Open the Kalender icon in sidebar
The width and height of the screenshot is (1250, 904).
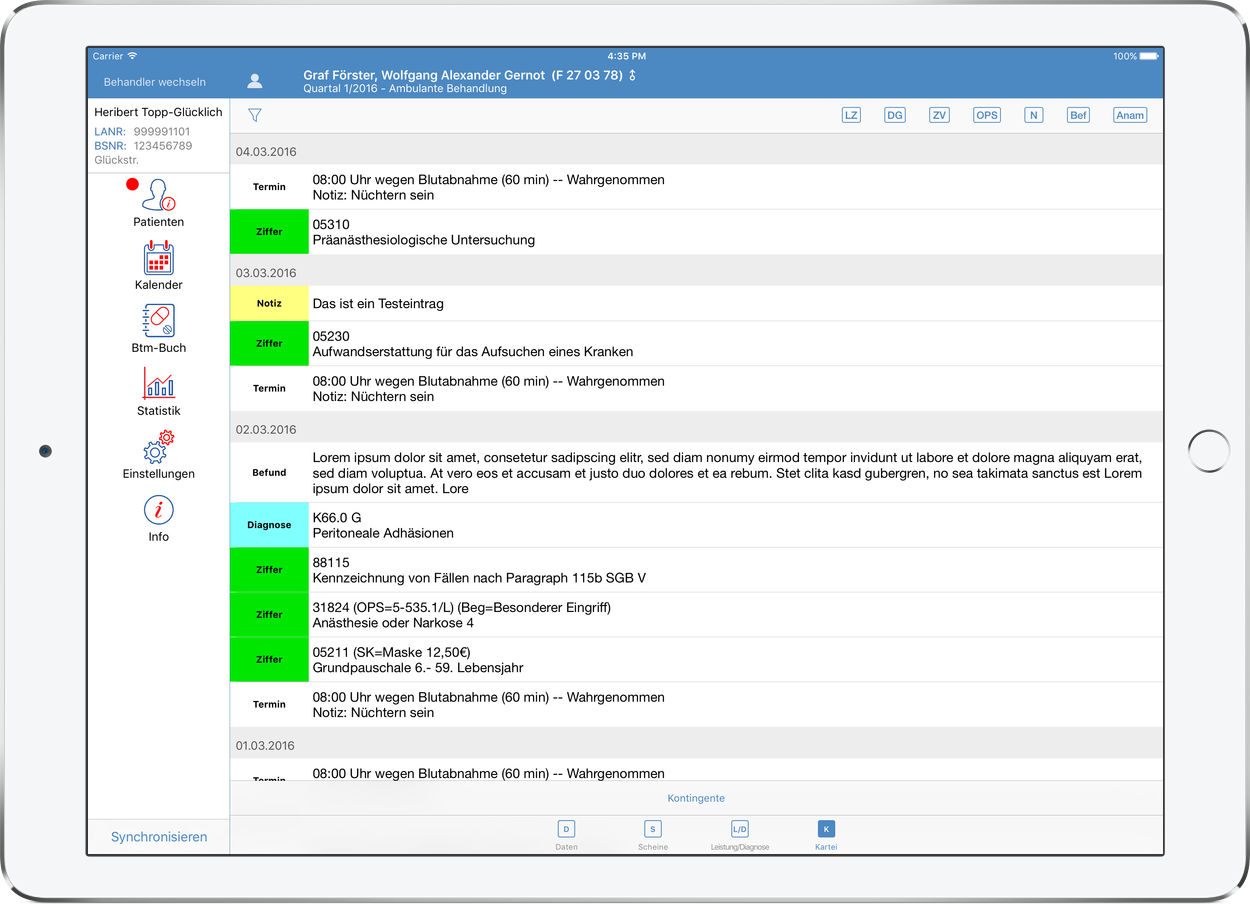coord(159,258)
